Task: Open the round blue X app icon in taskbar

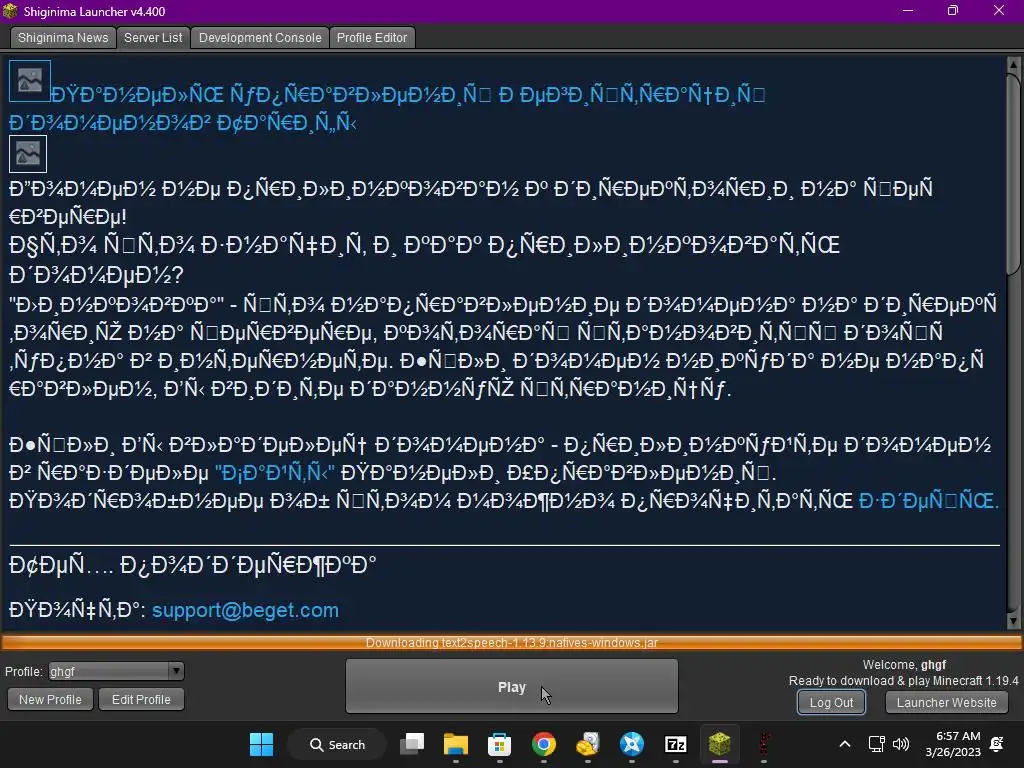Action: point(632,744)
